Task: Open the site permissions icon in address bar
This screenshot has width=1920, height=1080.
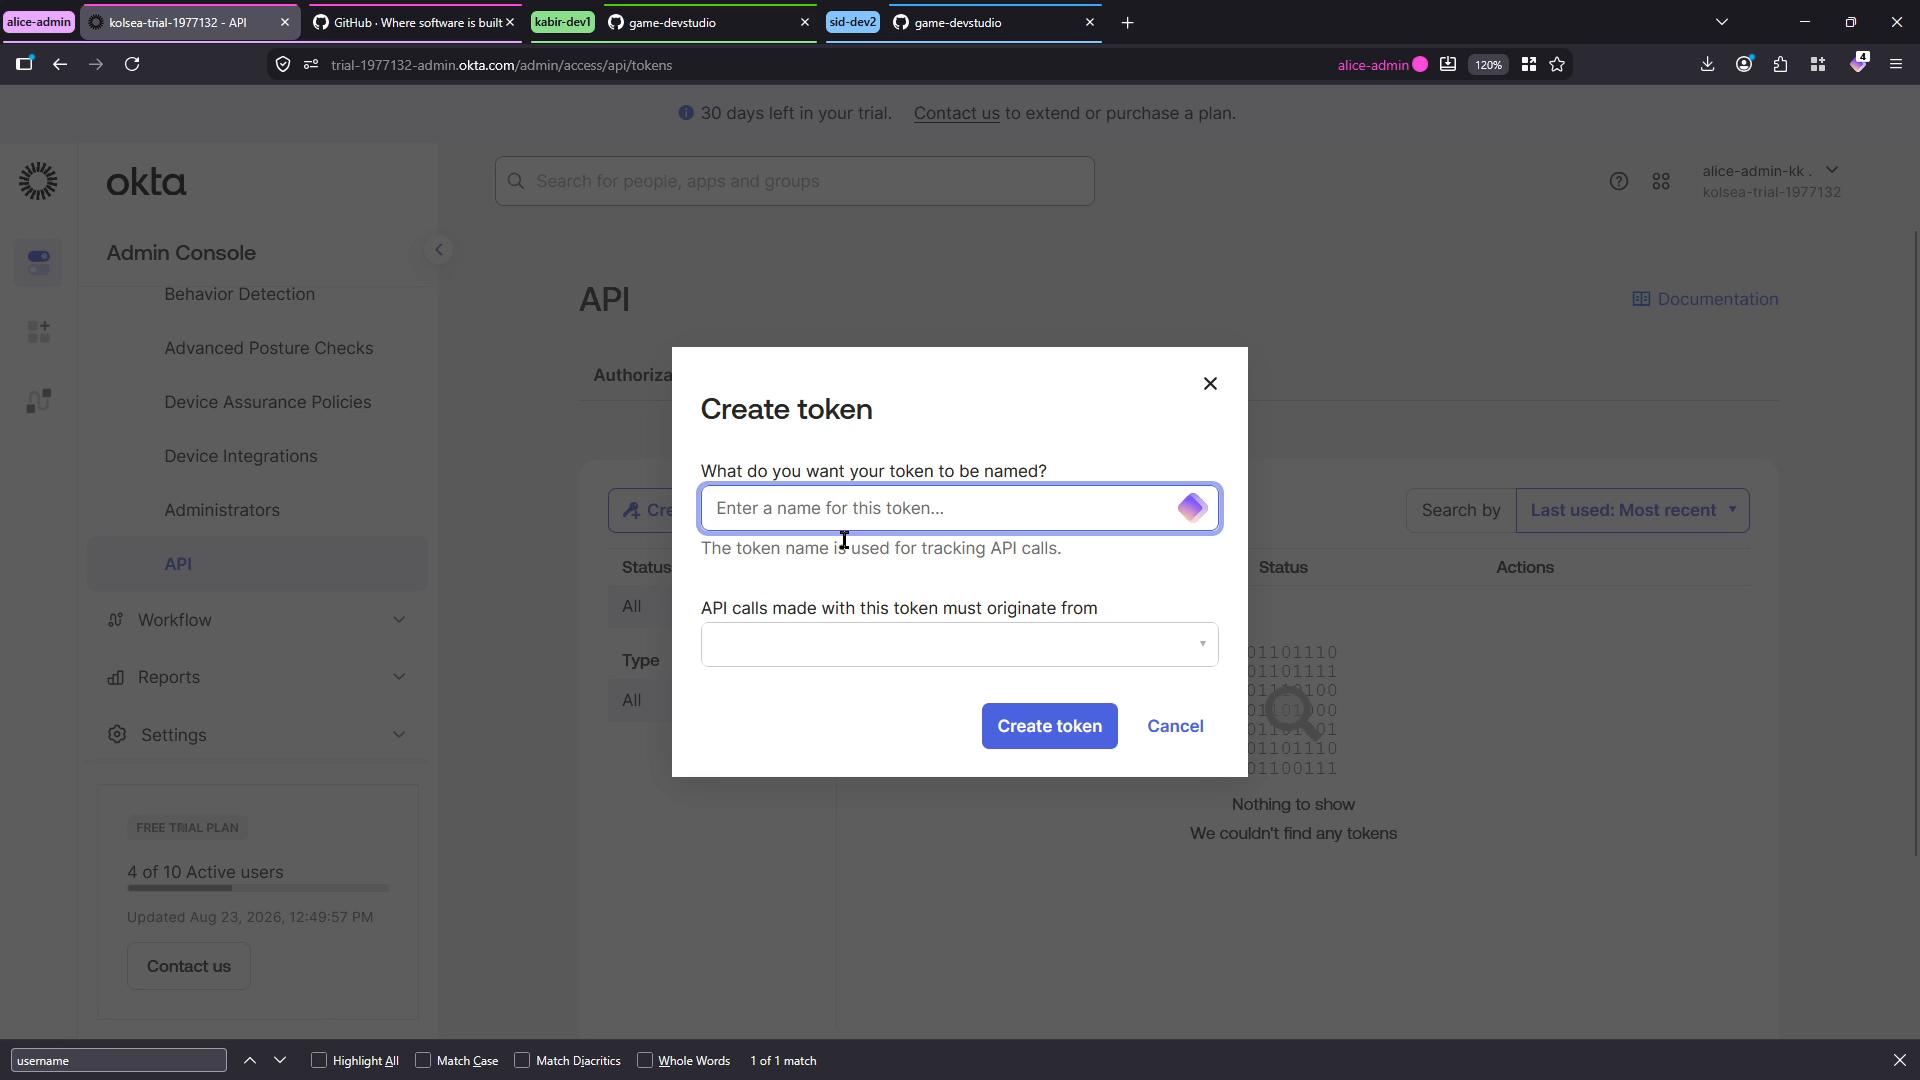Action: (x=311, y=64)
